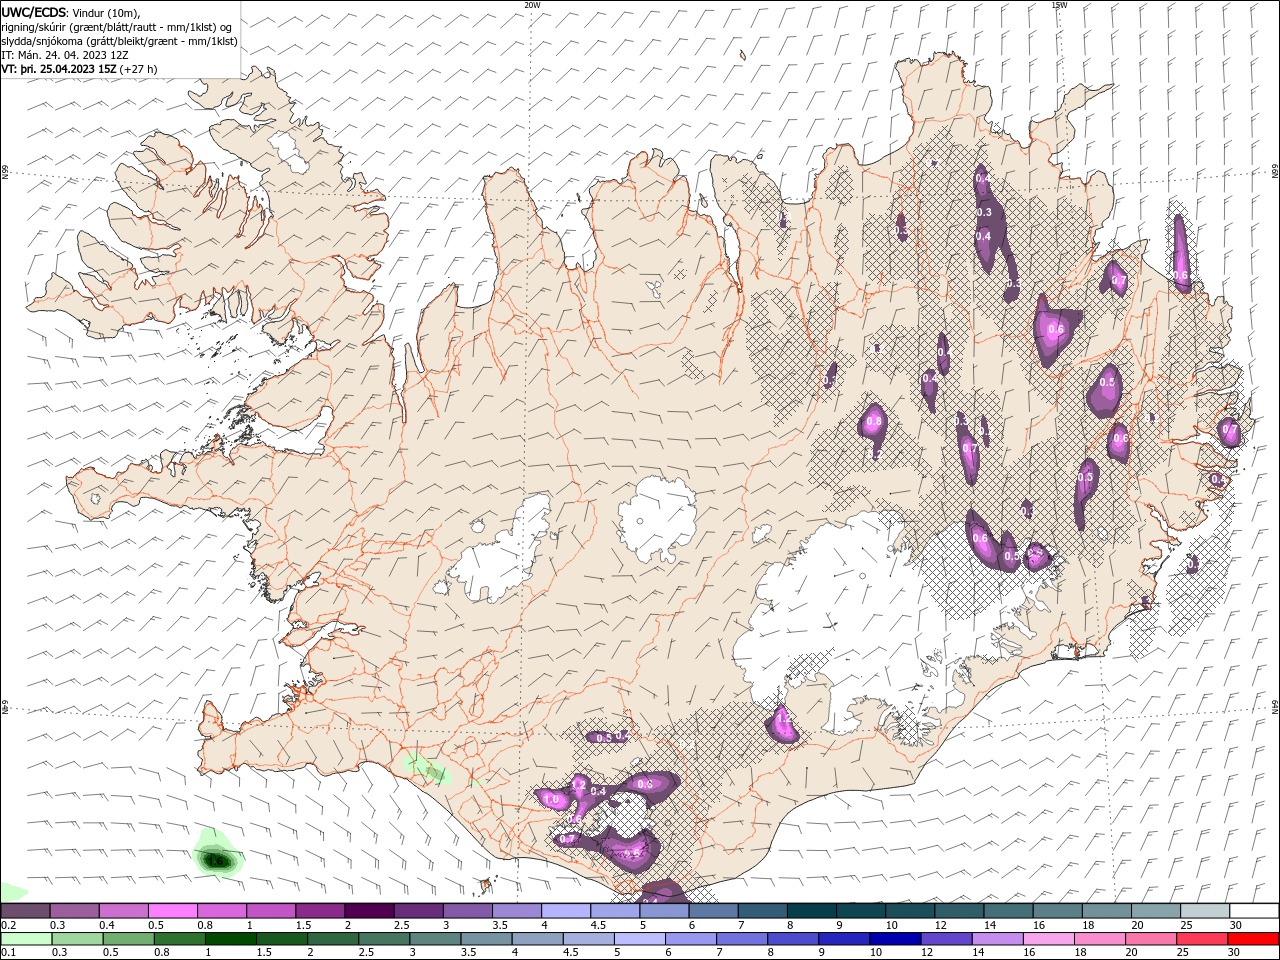Viewport: 1280px width, 960px height.
Task: Click the darkest green 1–1.5 rain swatch
Action: (230, 939)
